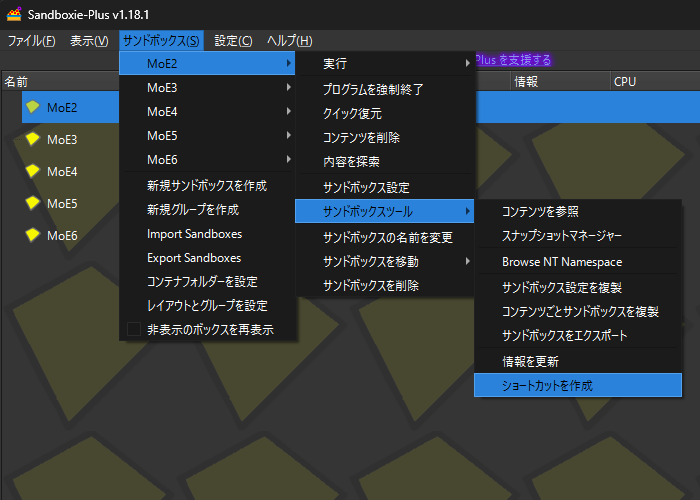
Task: Click the 名前 column header
Action: 60,82
